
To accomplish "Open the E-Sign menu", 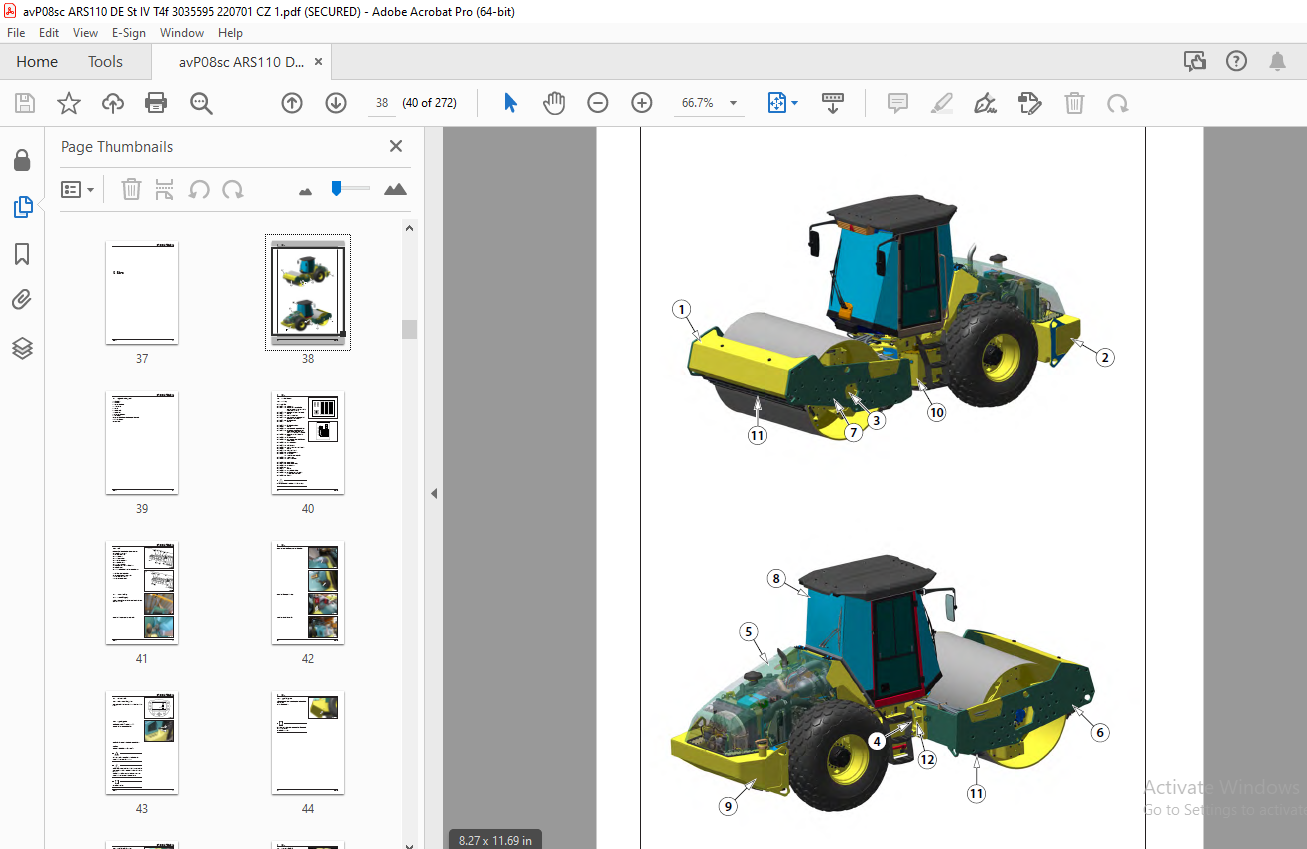I will pos(128,33).
